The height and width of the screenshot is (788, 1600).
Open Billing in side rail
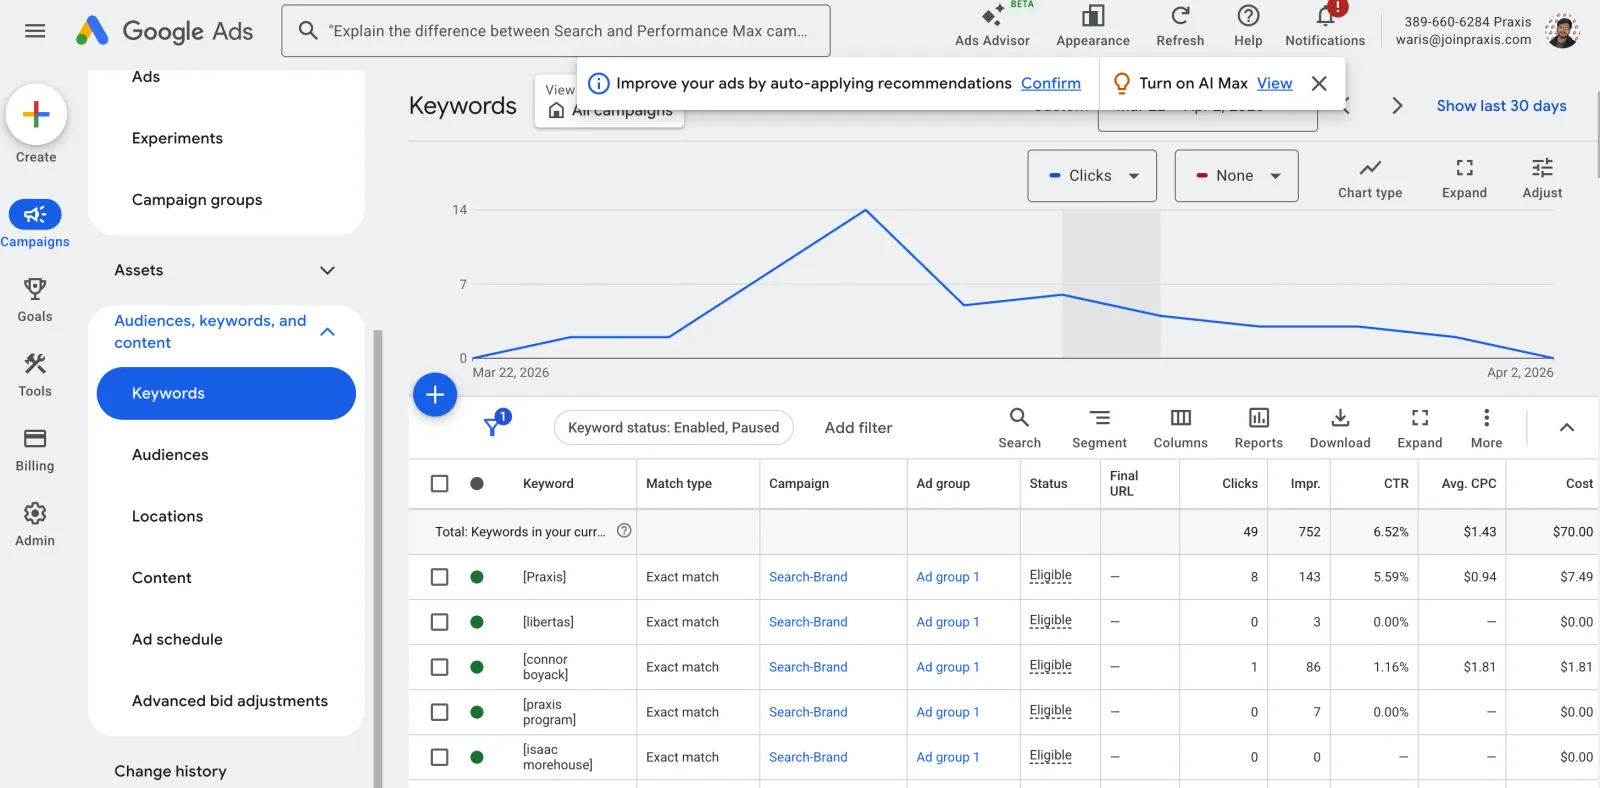coord(35,449)
